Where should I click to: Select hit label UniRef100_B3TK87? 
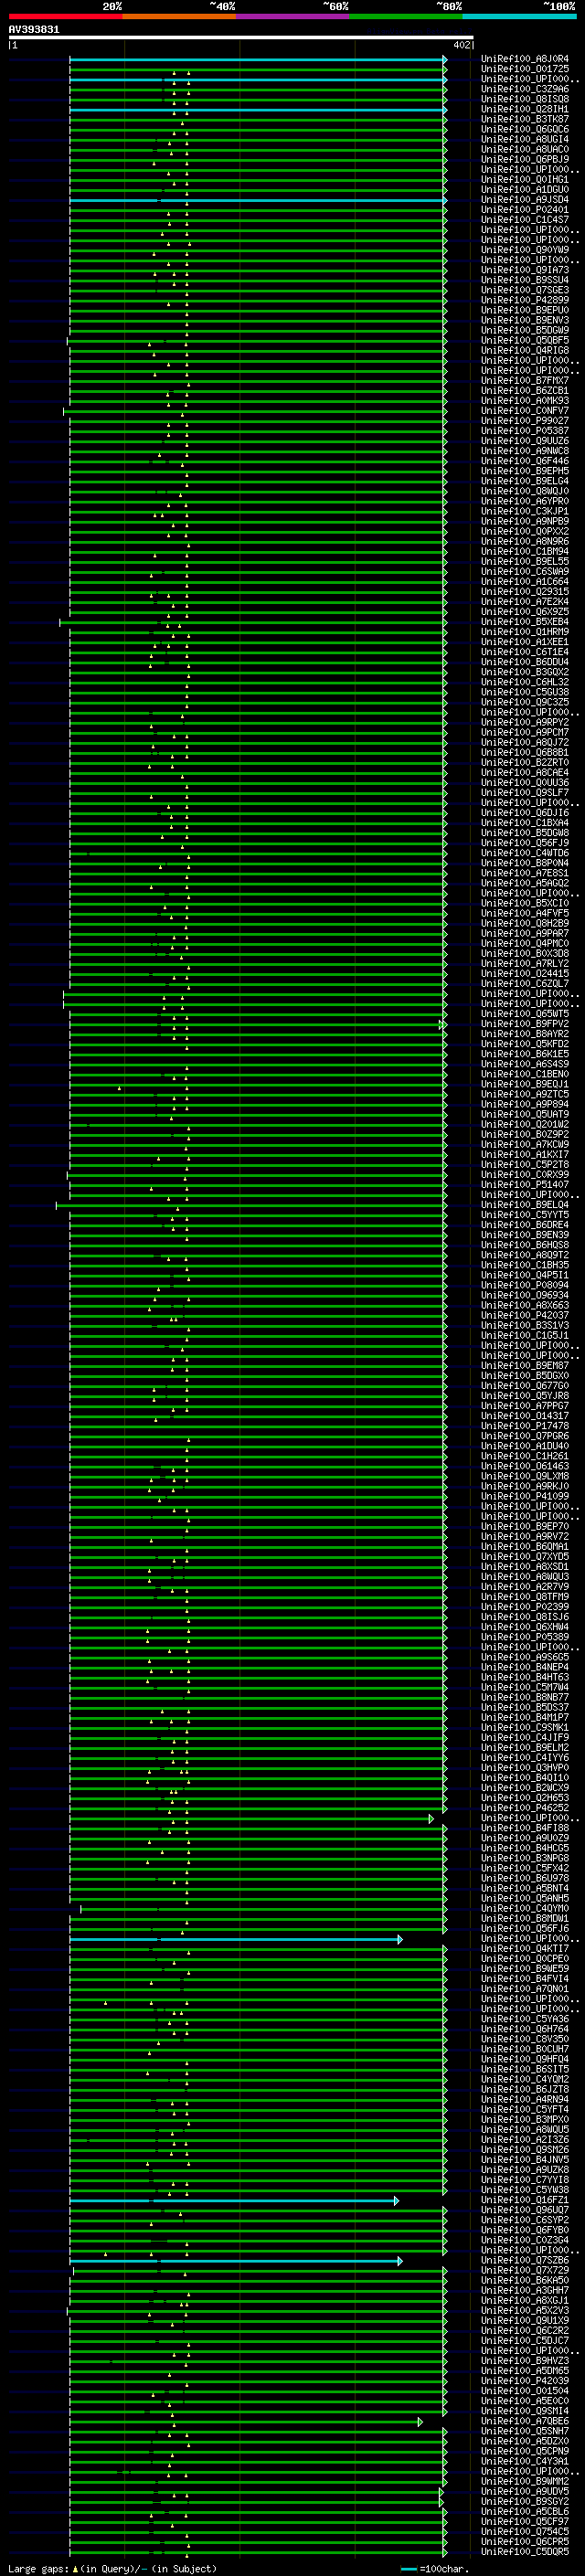tap(524, 119)
